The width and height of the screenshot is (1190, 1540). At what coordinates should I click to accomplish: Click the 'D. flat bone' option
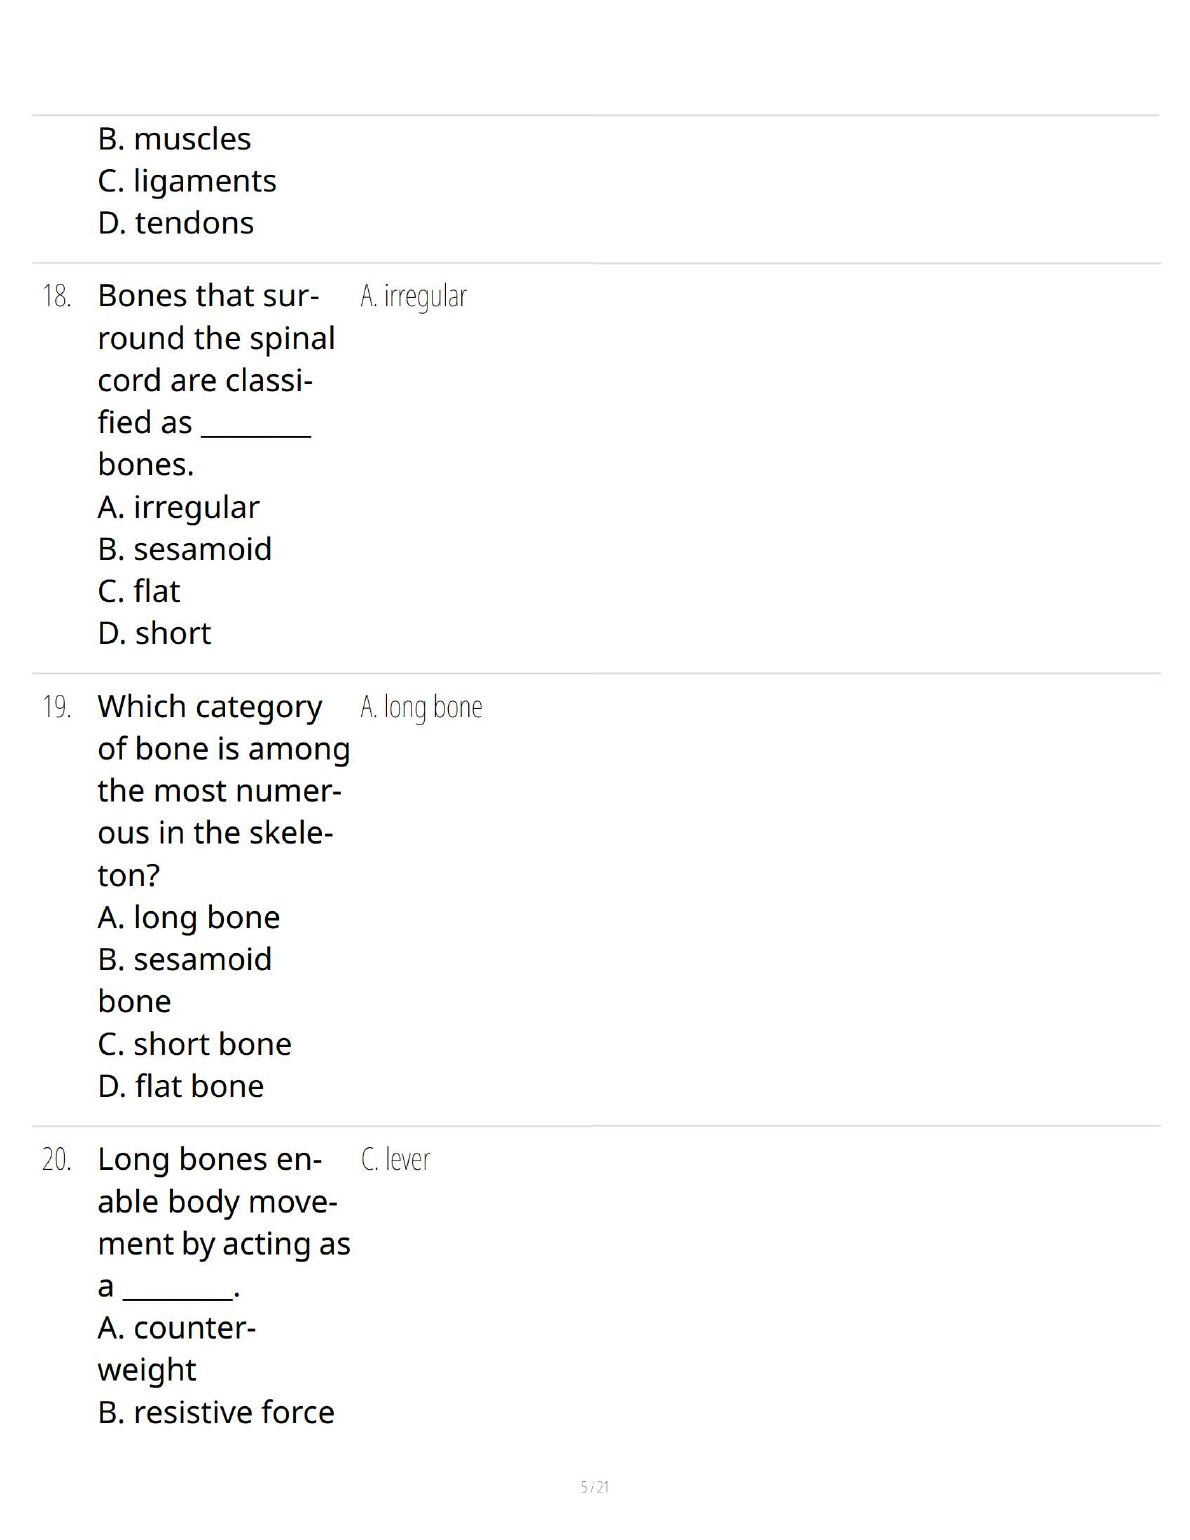coord(181,1086)
